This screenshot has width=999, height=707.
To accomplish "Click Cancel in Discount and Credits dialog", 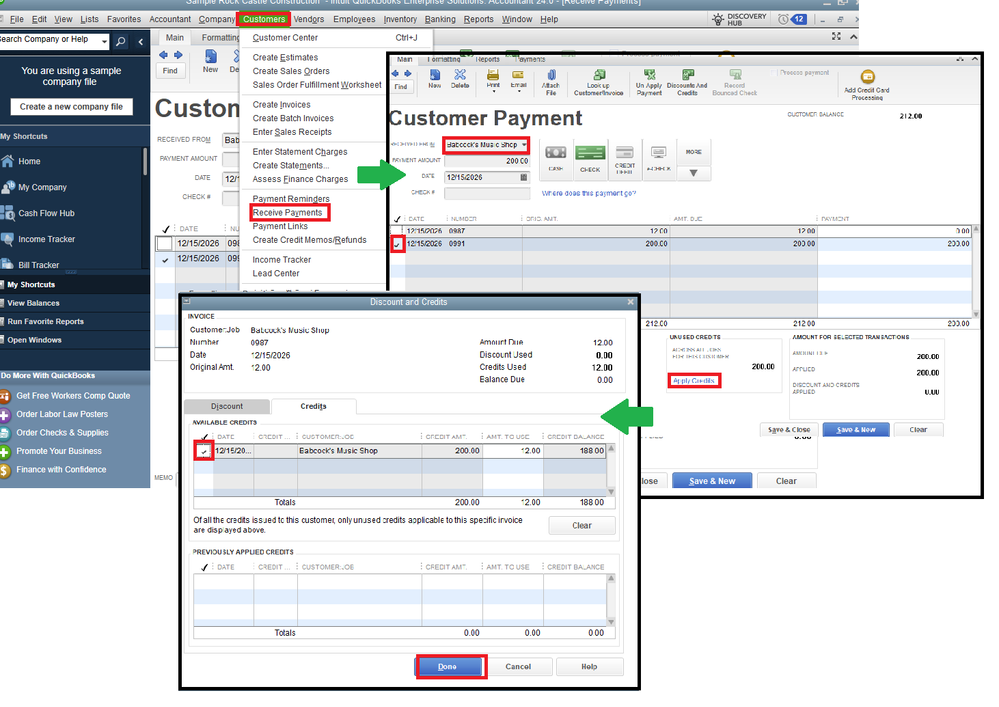I will (x=518, y=667).
